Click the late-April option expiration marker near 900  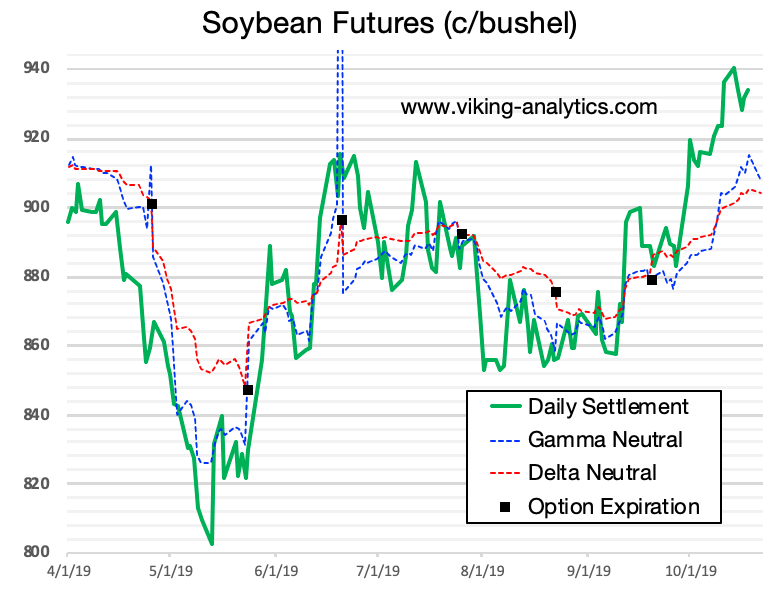click(152, 204)
